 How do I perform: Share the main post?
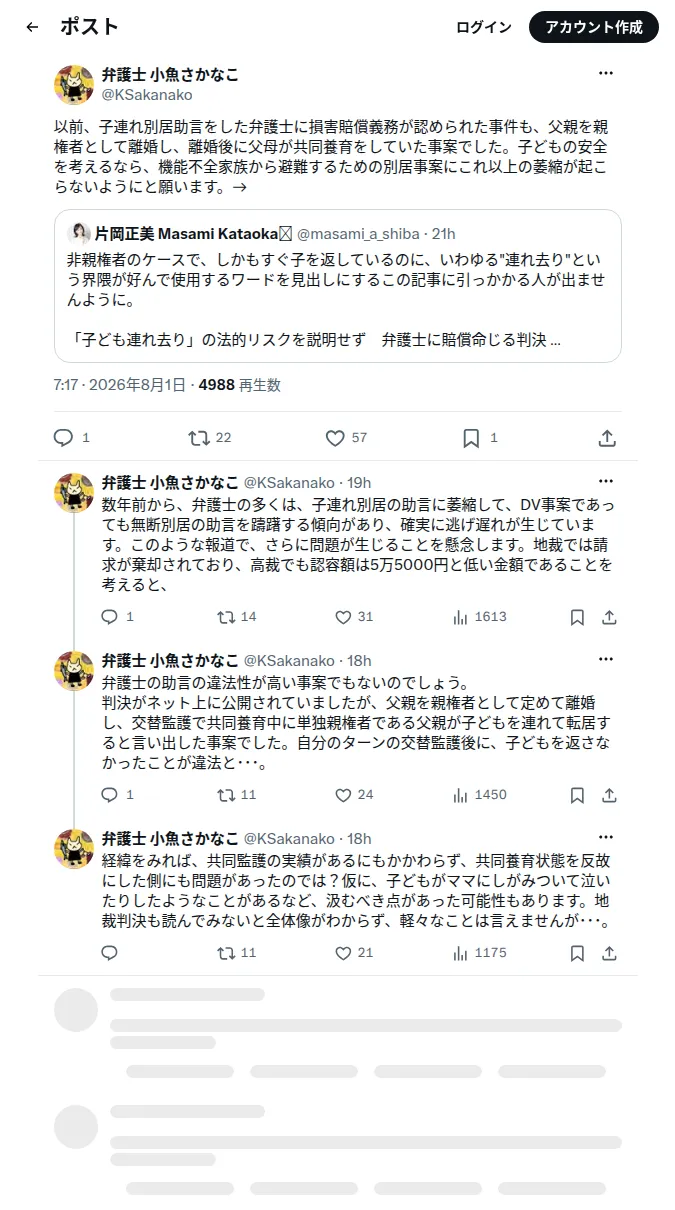point(607,438)
